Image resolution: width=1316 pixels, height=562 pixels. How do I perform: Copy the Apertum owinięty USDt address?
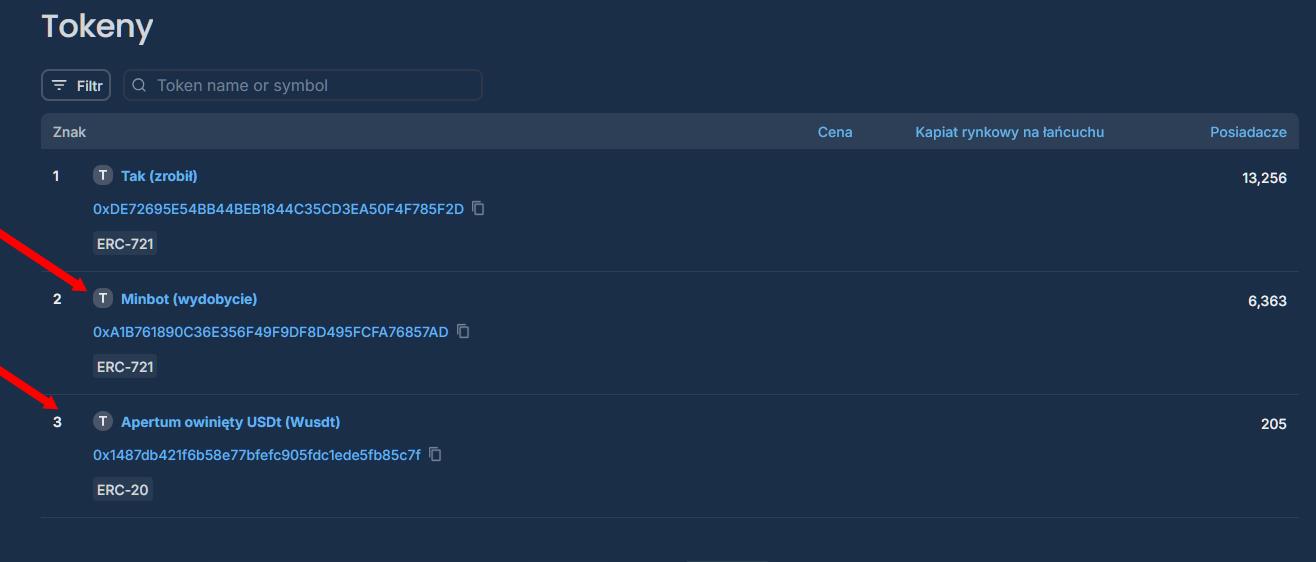(x=435, y=454)
